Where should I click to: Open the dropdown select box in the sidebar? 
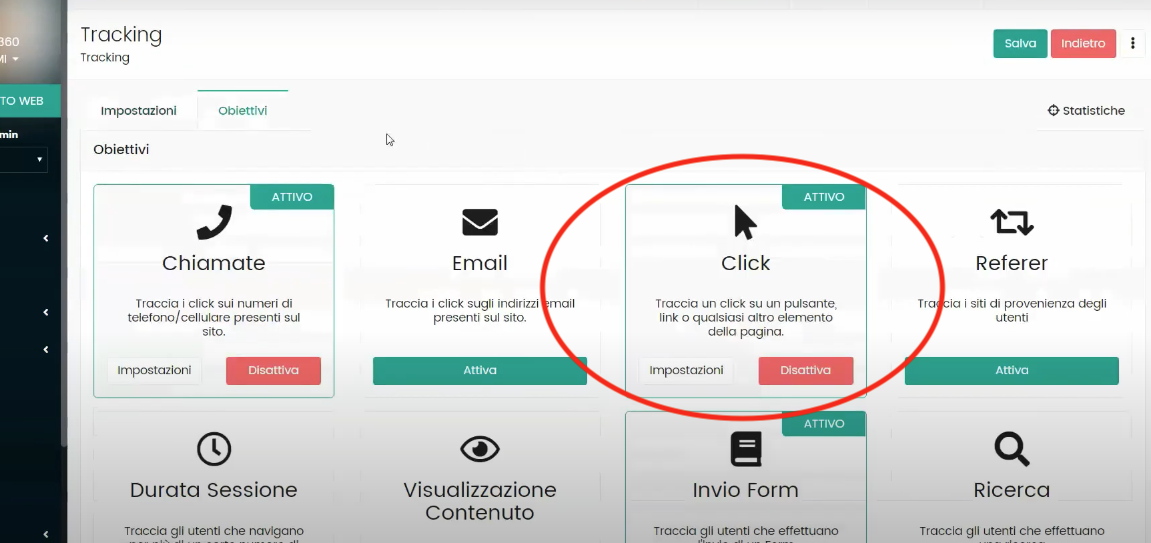(x=23, y=159)
